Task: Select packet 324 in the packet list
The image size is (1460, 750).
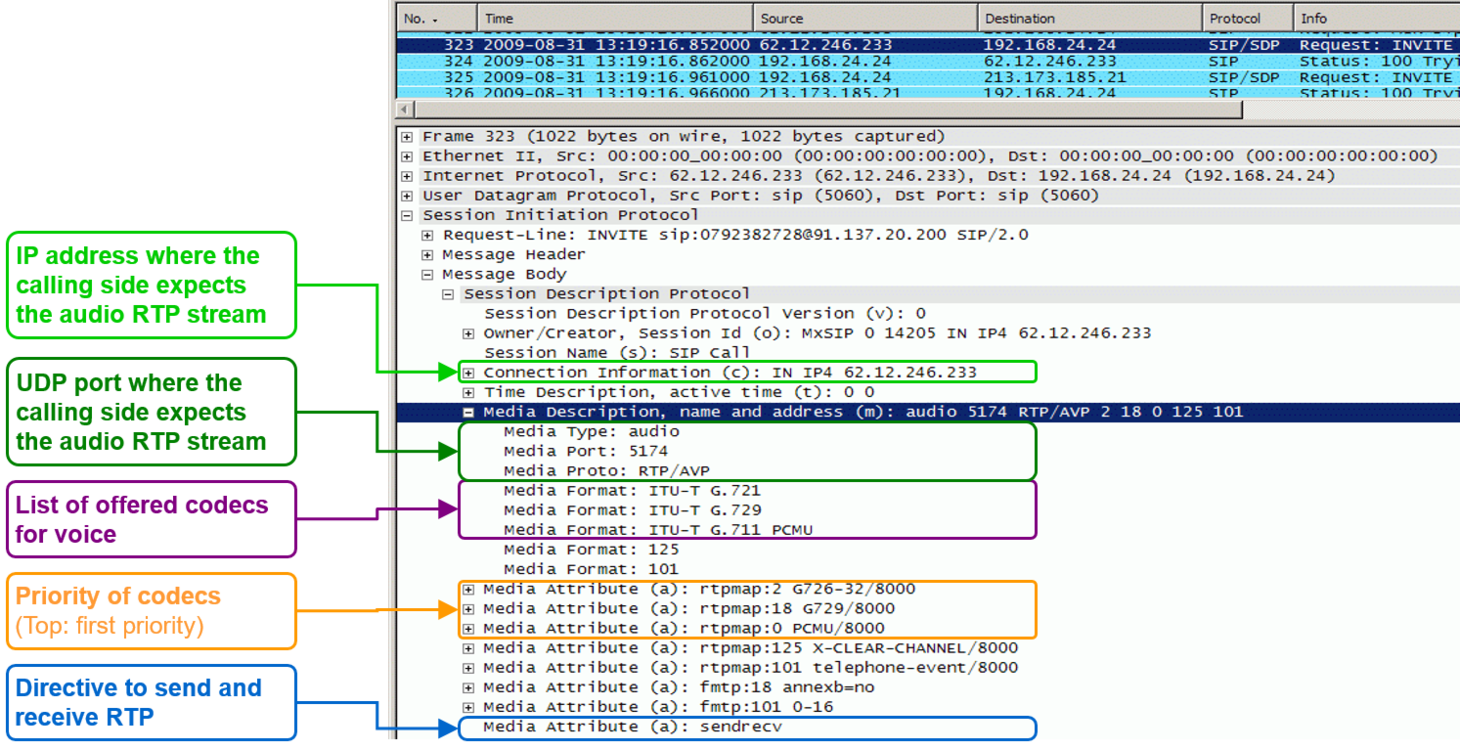Action: pos(700,62)
